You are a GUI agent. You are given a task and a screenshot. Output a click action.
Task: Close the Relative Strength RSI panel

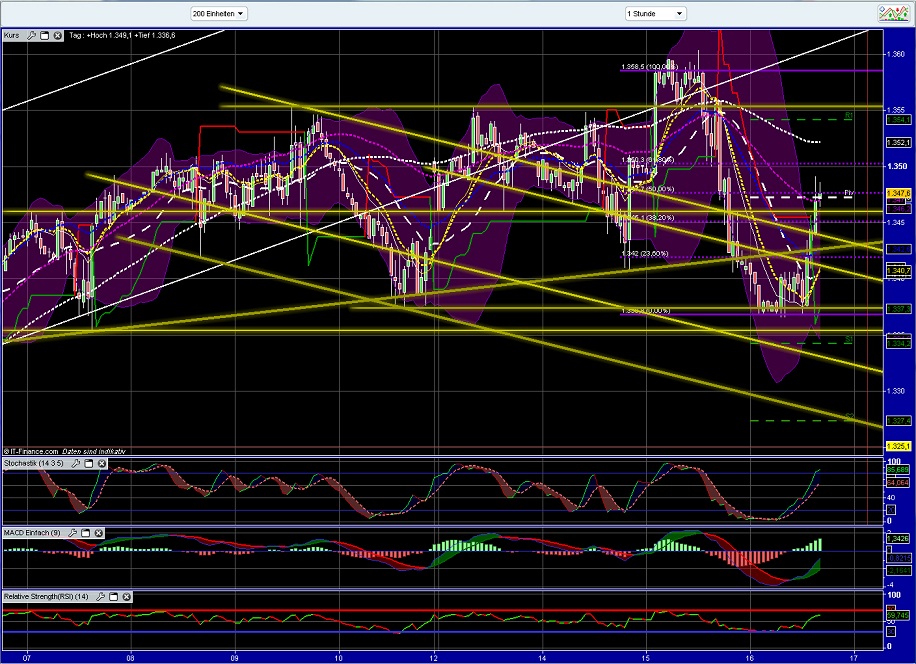click(x=126, y=597)
